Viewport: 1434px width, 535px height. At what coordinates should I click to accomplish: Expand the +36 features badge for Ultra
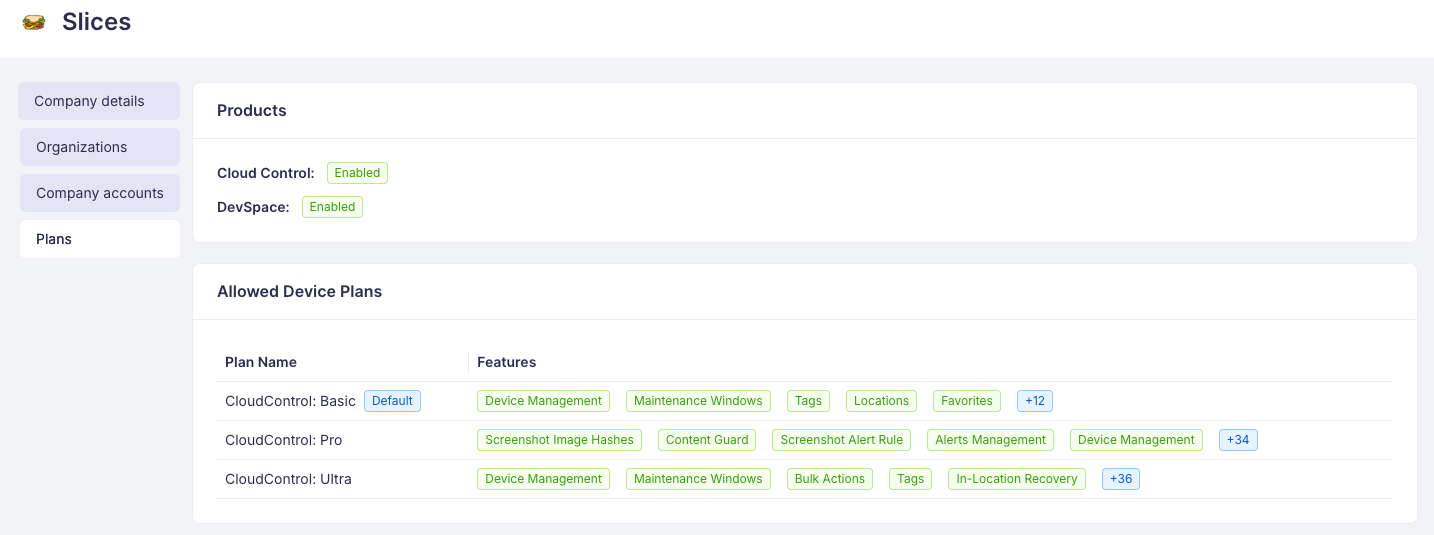[x=1120, y=479]
